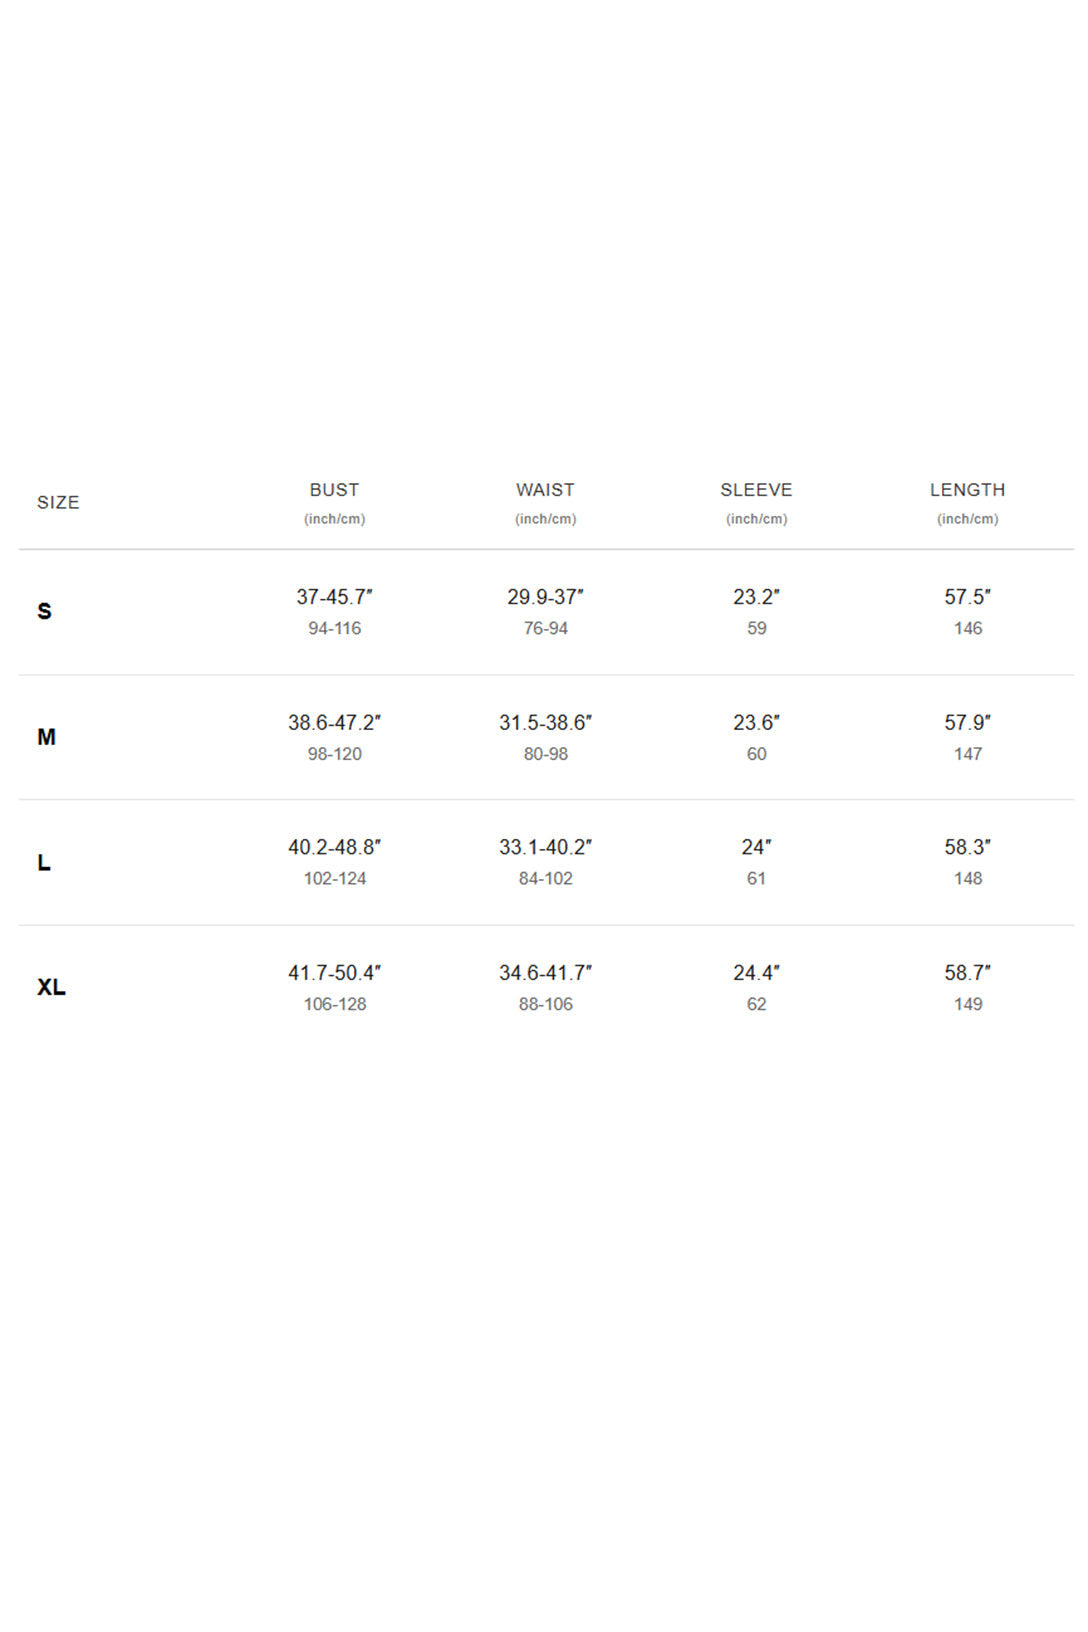Select the S size row label
Viewport: 1088px width, 1632px height.
coord(44,611)
